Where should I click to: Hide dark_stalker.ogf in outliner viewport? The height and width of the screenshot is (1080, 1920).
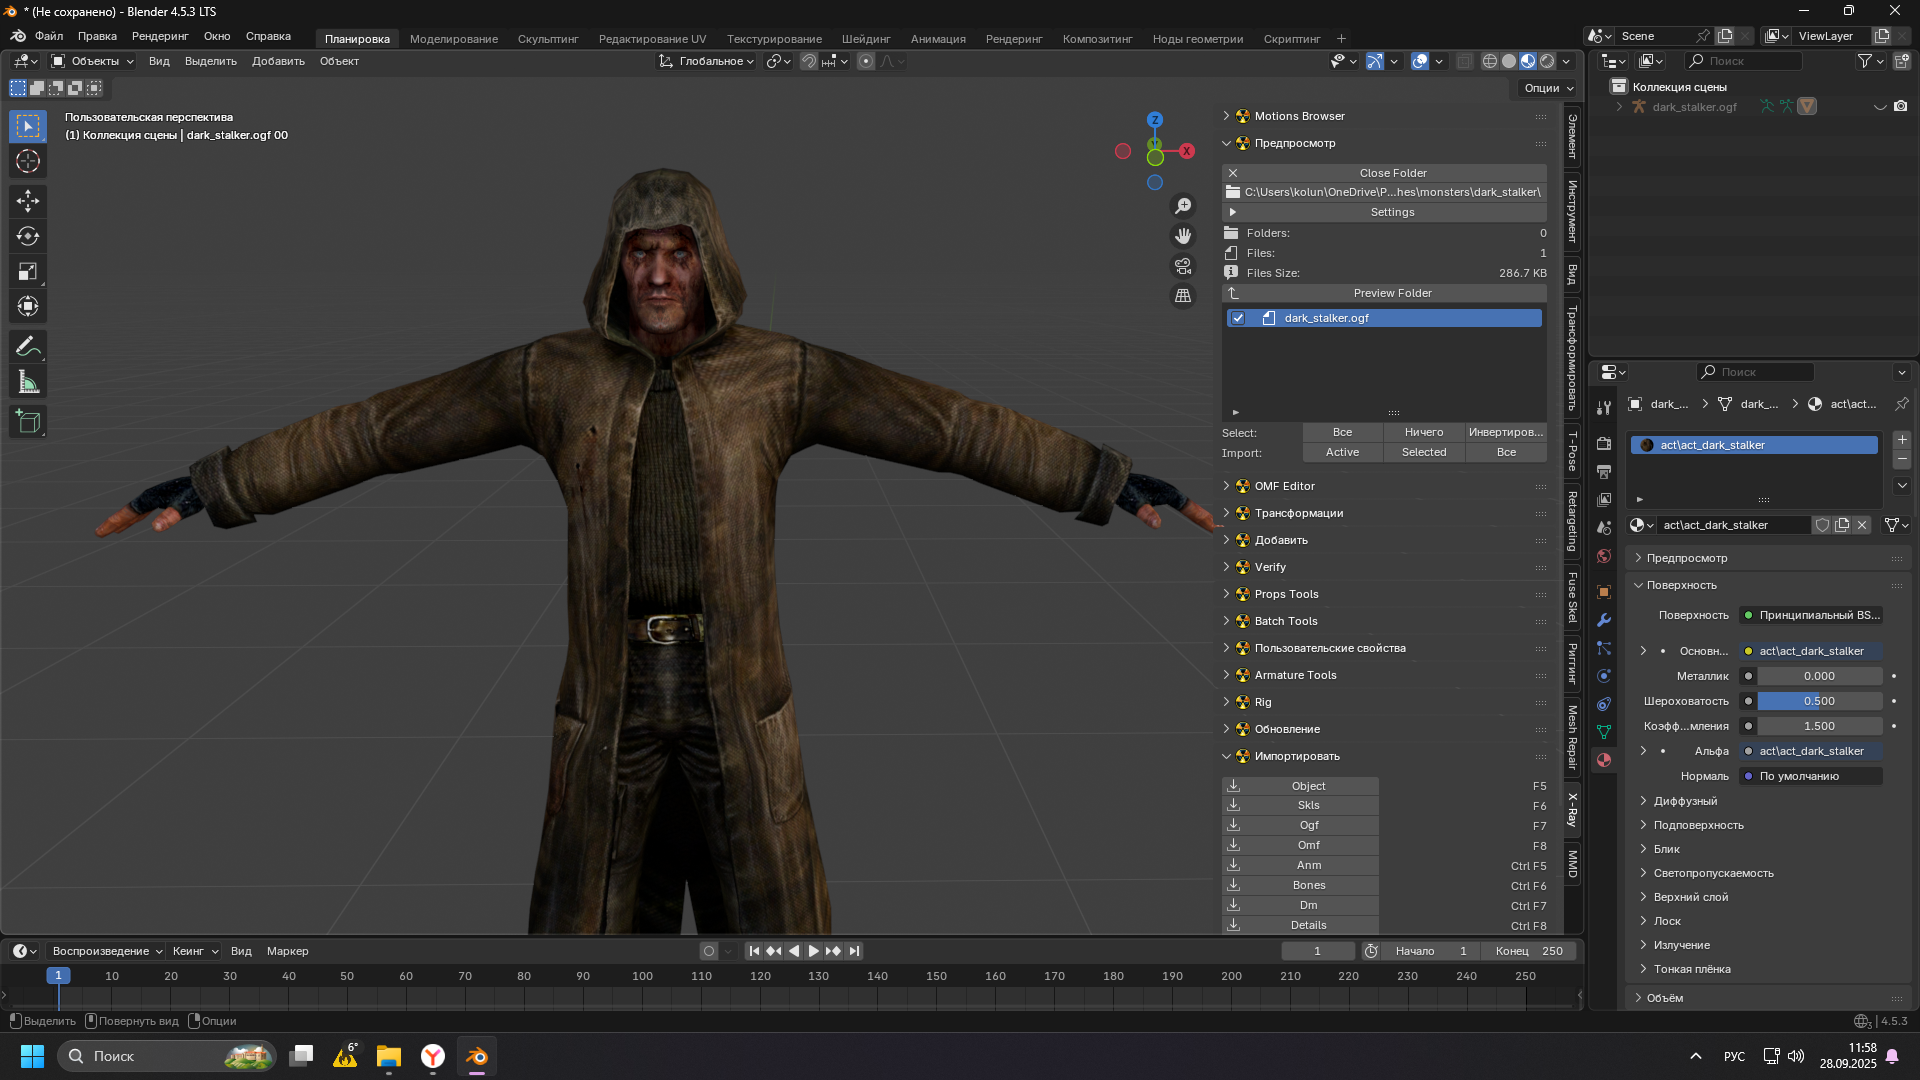(x=1880, y=107)
